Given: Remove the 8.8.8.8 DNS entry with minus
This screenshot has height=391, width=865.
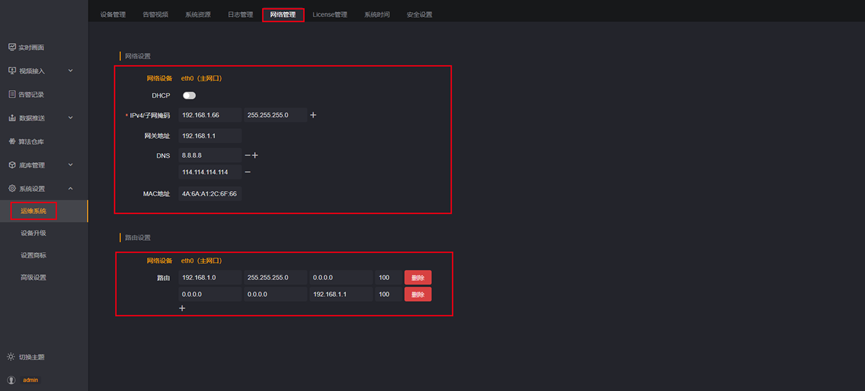Looking at the screenshot, I should click(247, 156).
